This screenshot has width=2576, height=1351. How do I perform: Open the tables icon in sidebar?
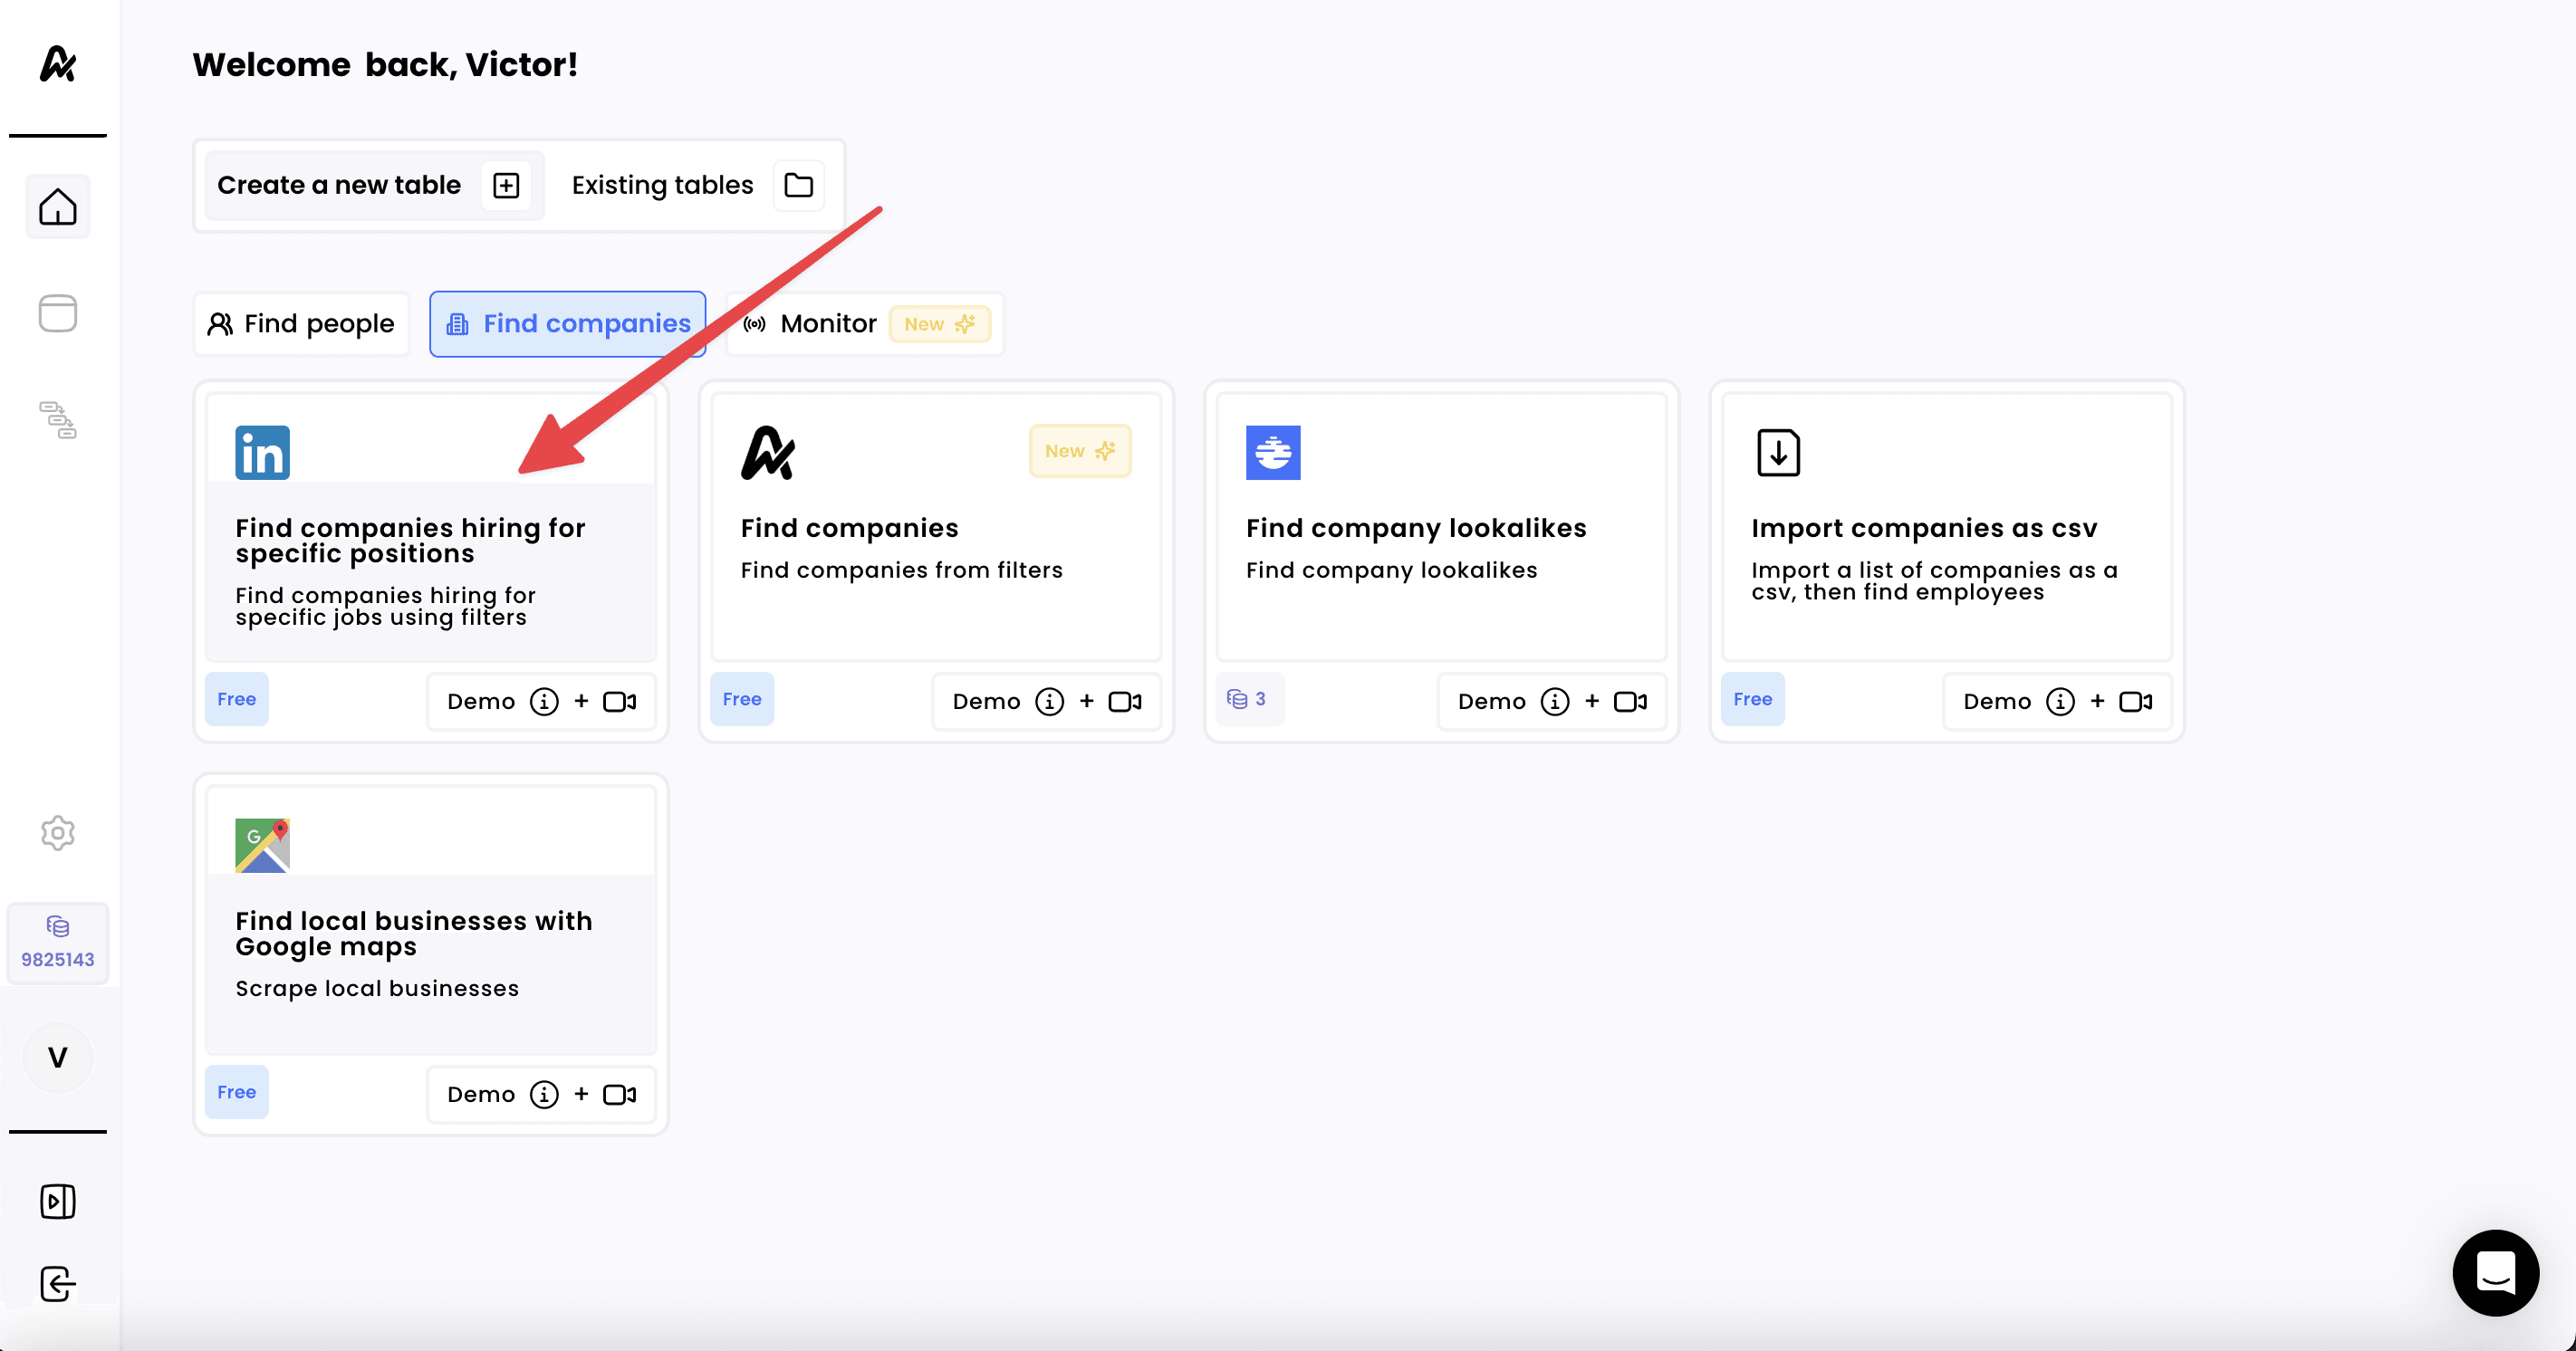57,313
